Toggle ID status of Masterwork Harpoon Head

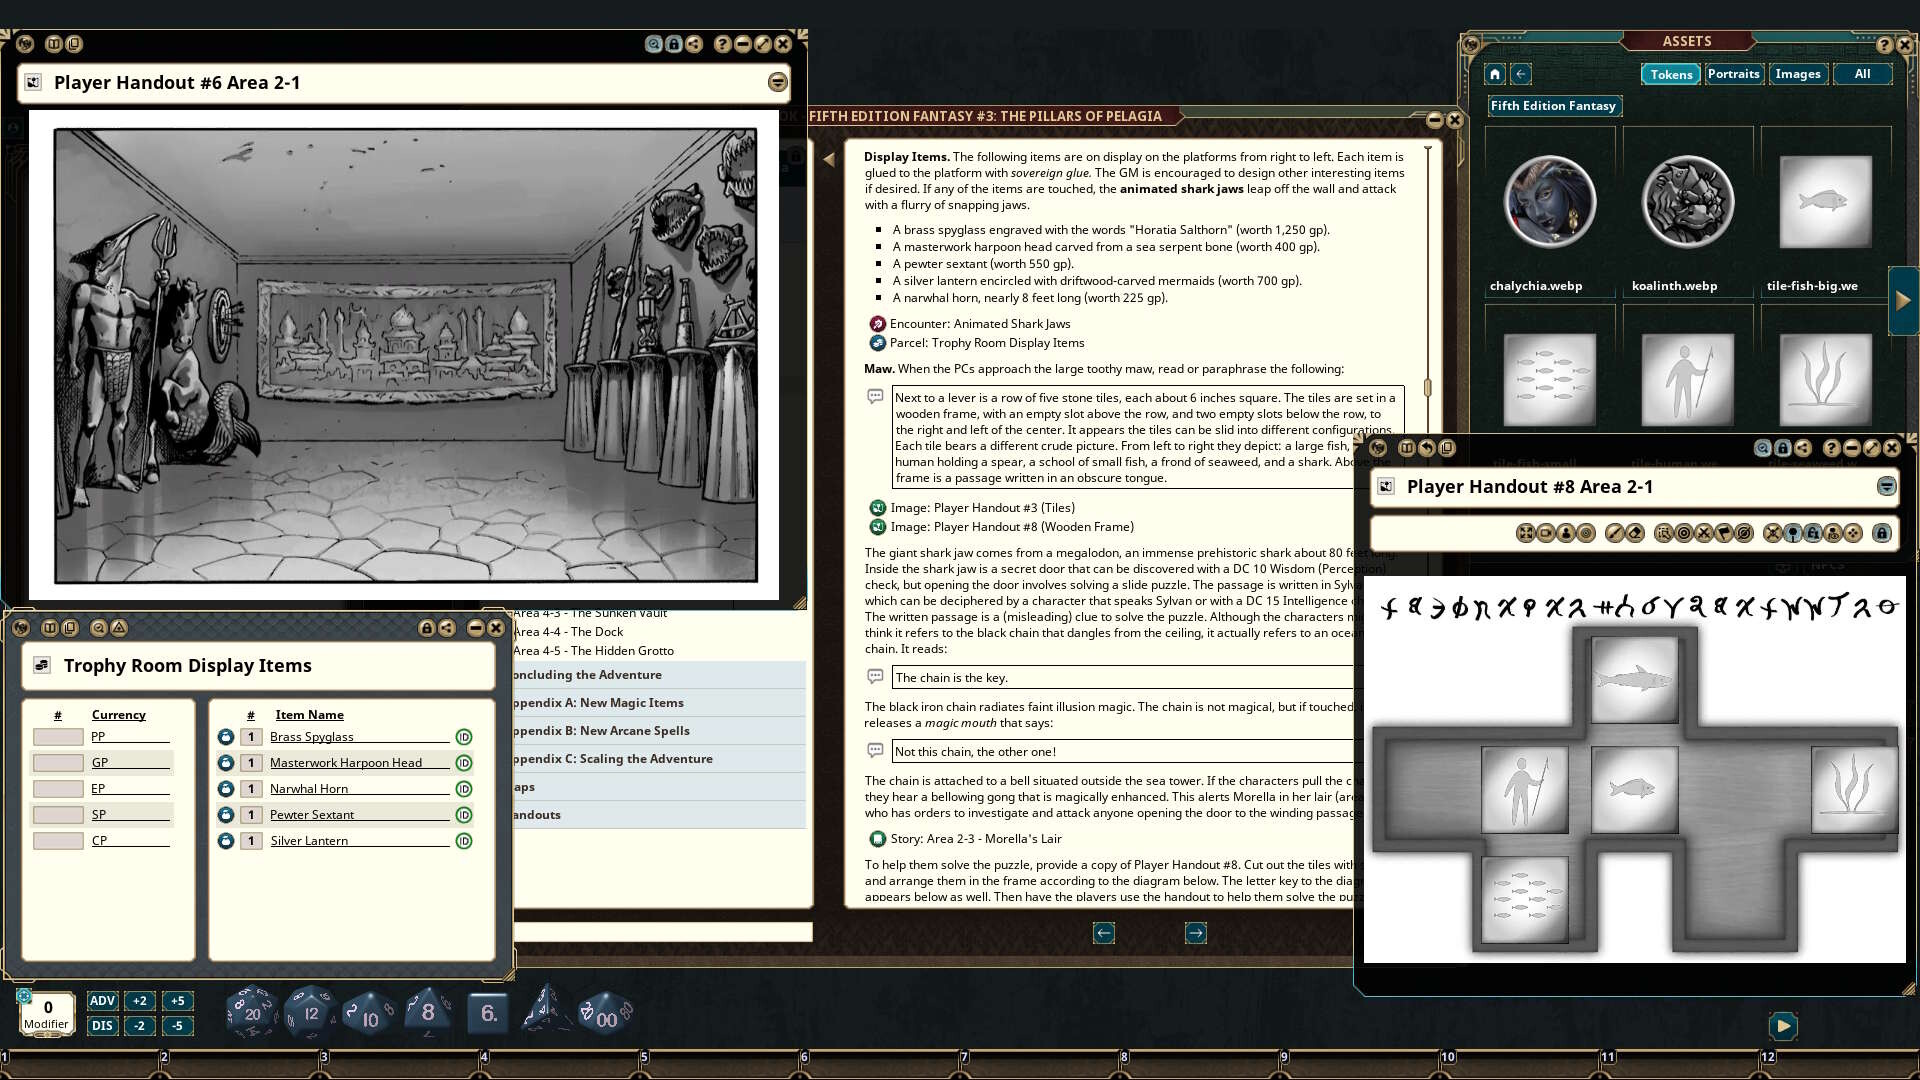tap(464, 763)
